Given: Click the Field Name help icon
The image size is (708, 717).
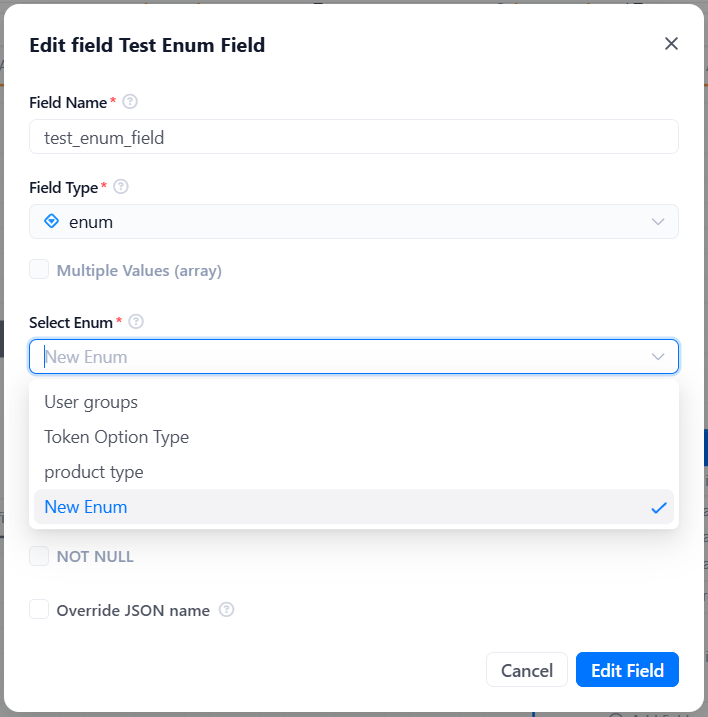Looking at the screenshot, I should 130,102.
